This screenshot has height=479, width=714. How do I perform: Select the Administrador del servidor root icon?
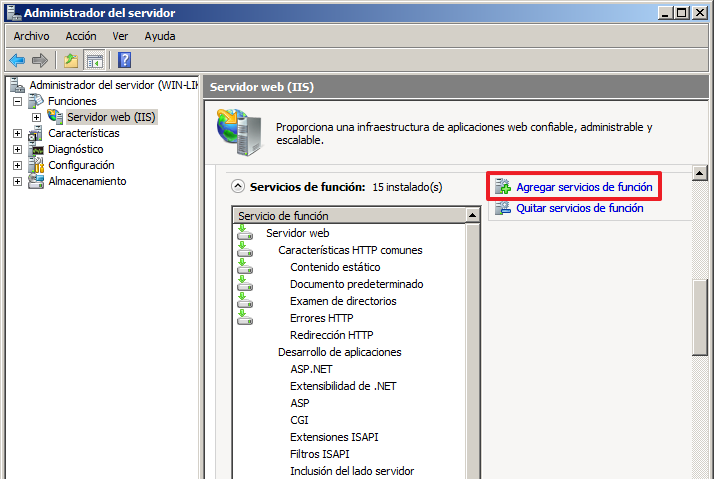pyautogui.click(x=17, y=85)
